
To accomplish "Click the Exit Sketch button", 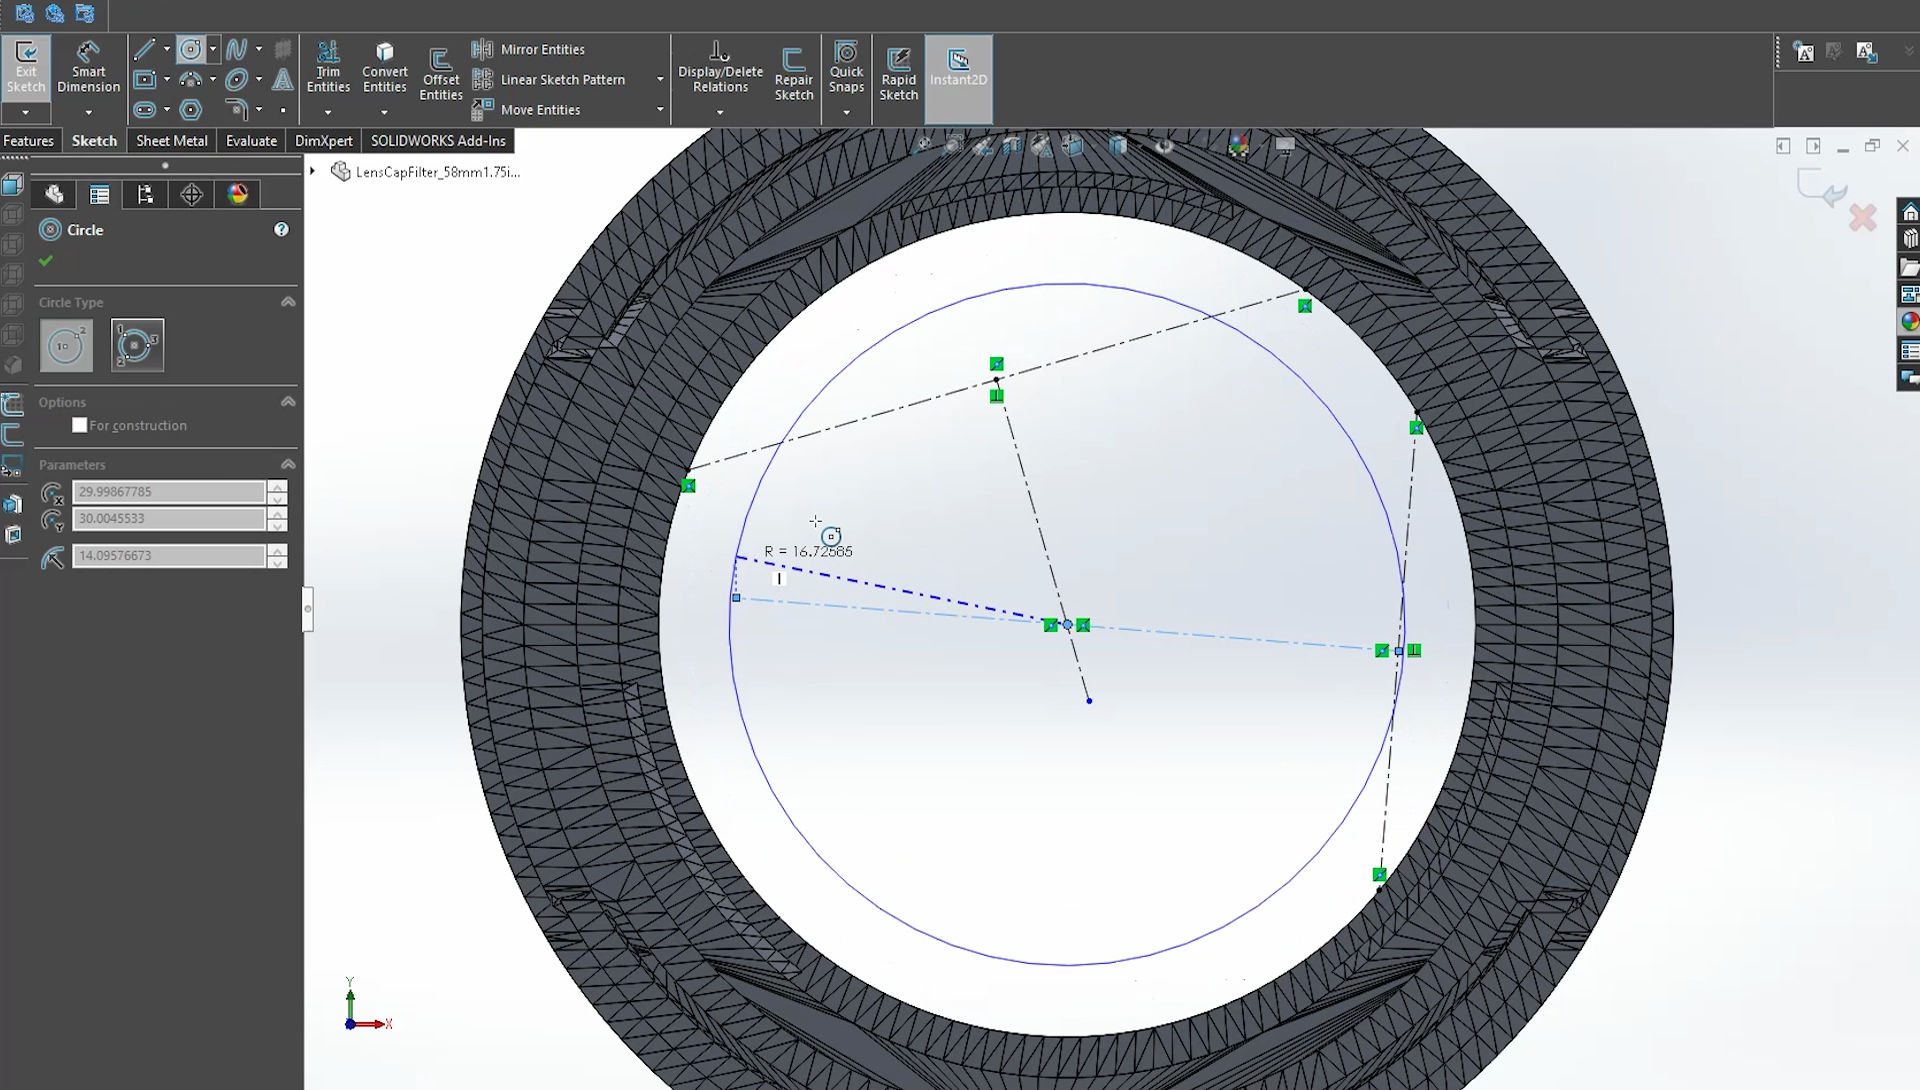I will (x=26, y=68).
